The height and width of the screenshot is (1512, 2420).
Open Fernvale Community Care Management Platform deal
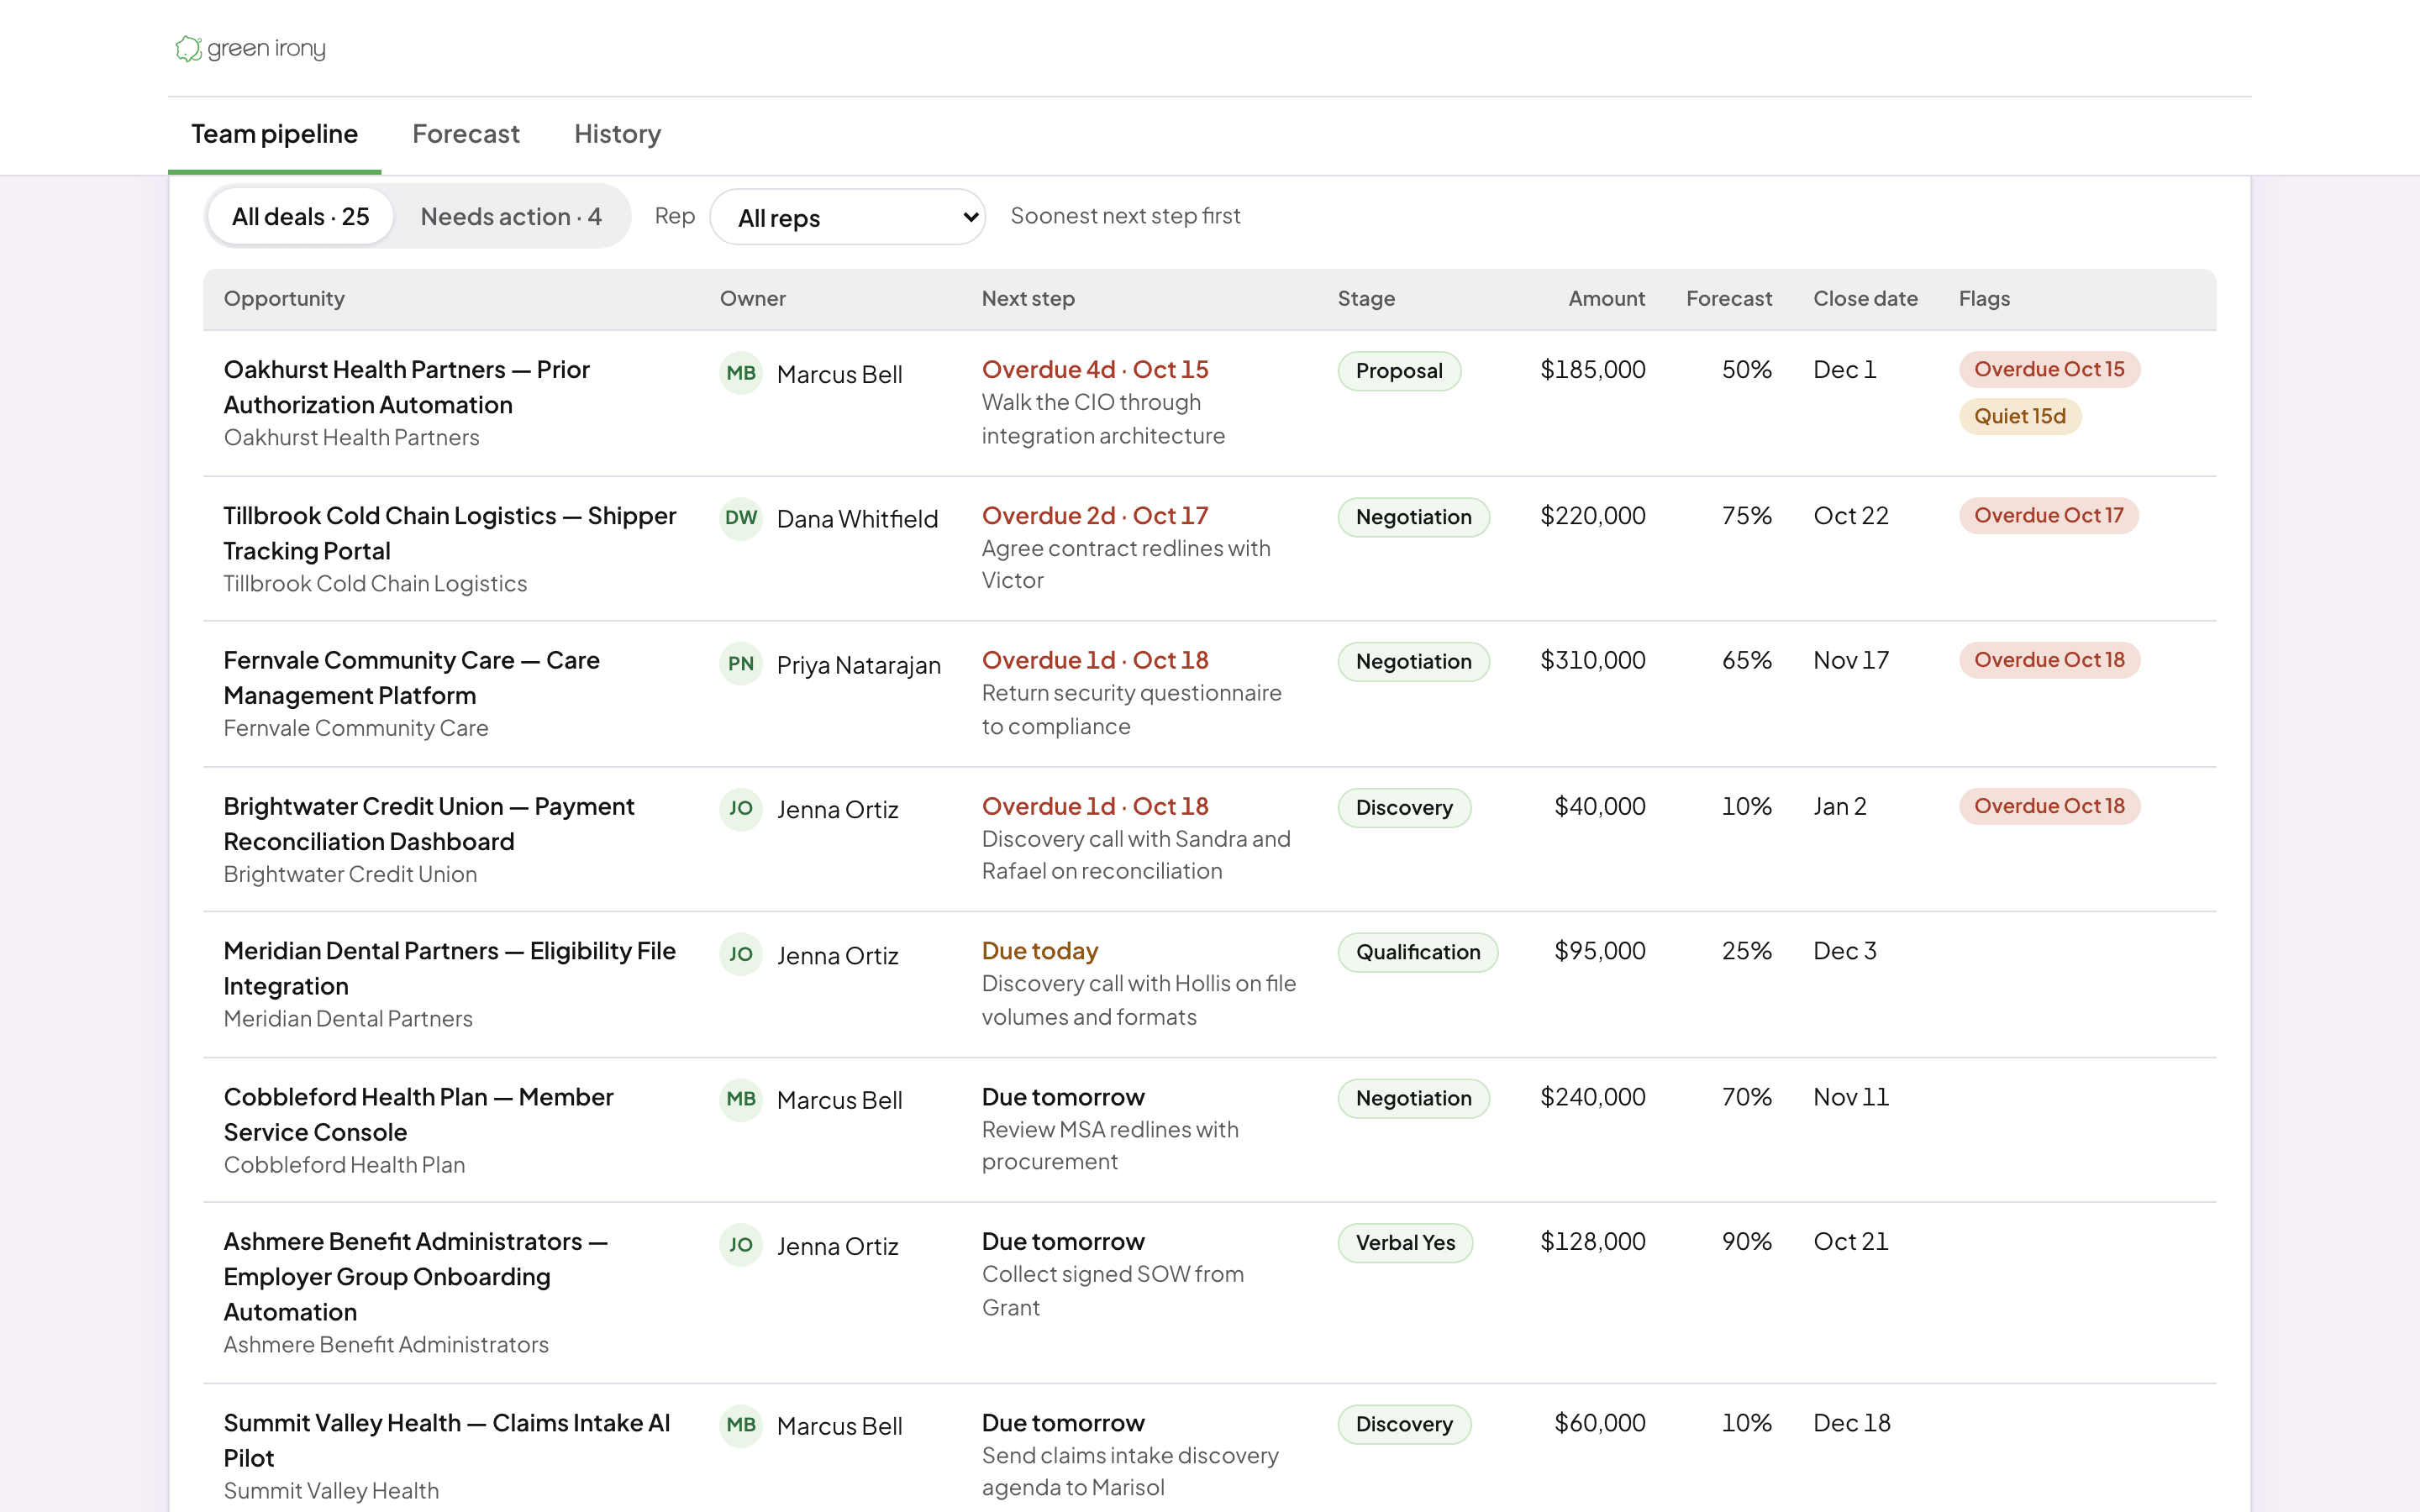411,677
